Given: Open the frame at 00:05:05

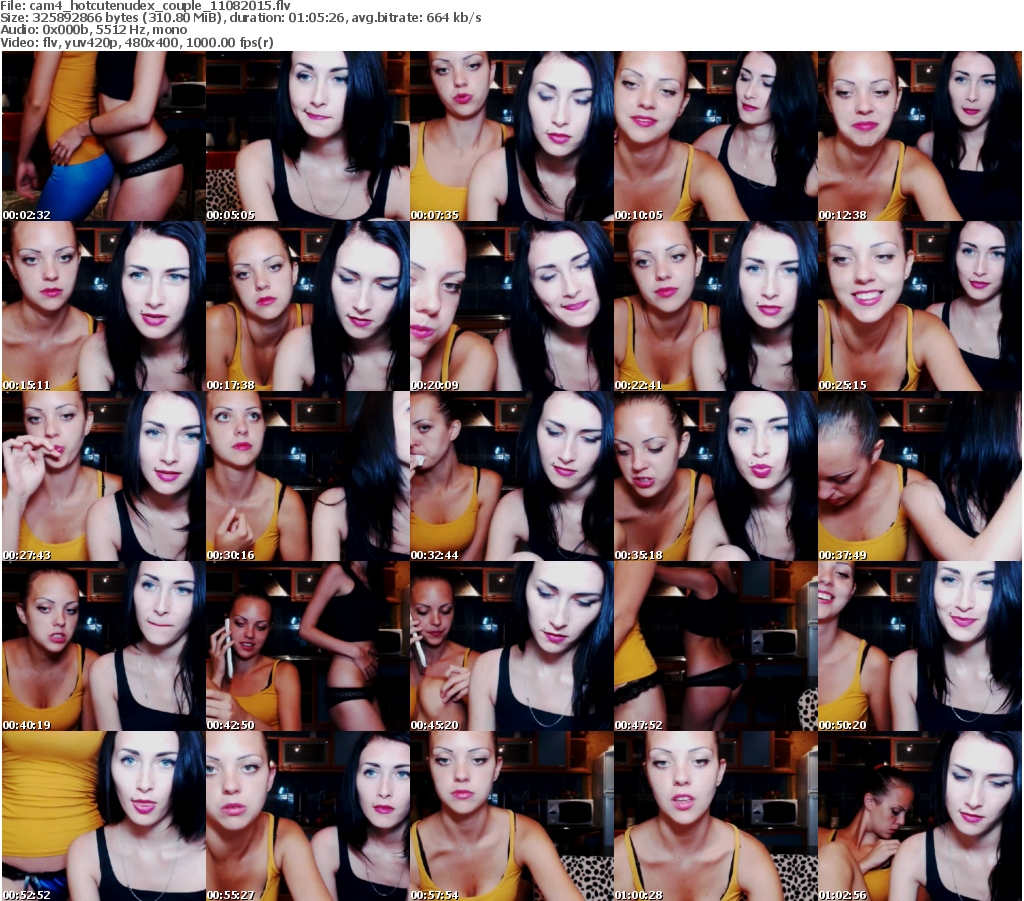Looking at the screenshot, I should (x=308, y=136).
